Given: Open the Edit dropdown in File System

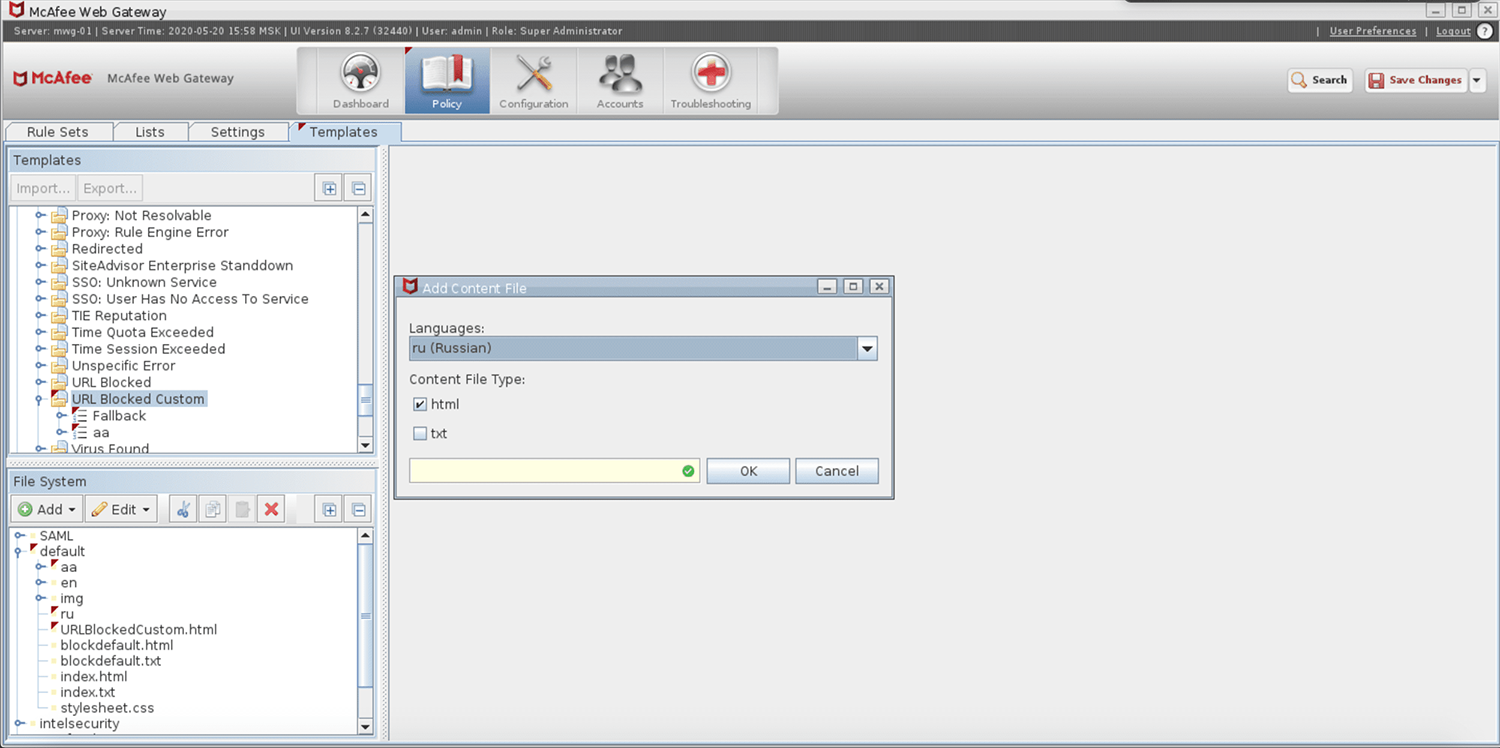Looking at the screenshot, I should 121,510.
